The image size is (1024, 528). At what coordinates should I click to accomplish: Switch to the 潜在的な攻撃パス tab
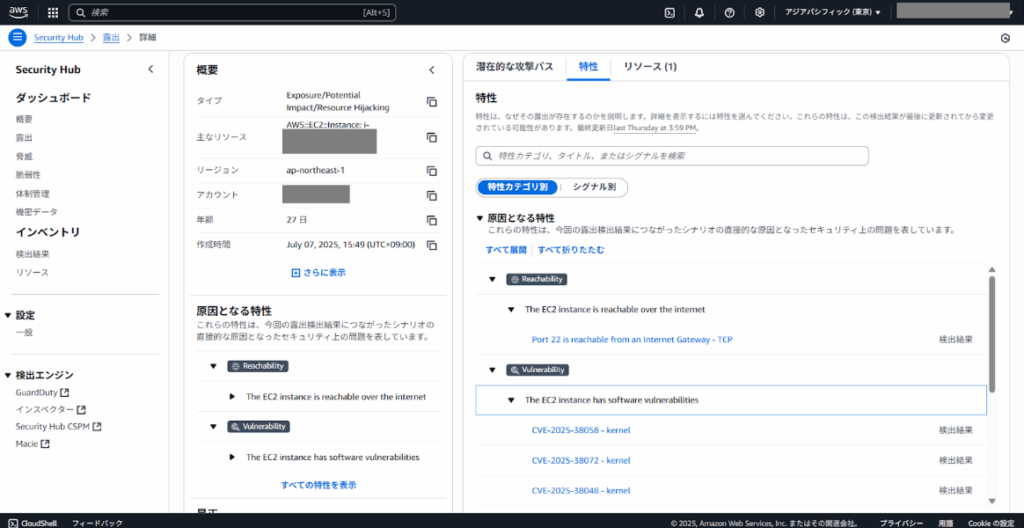(514, 67)
